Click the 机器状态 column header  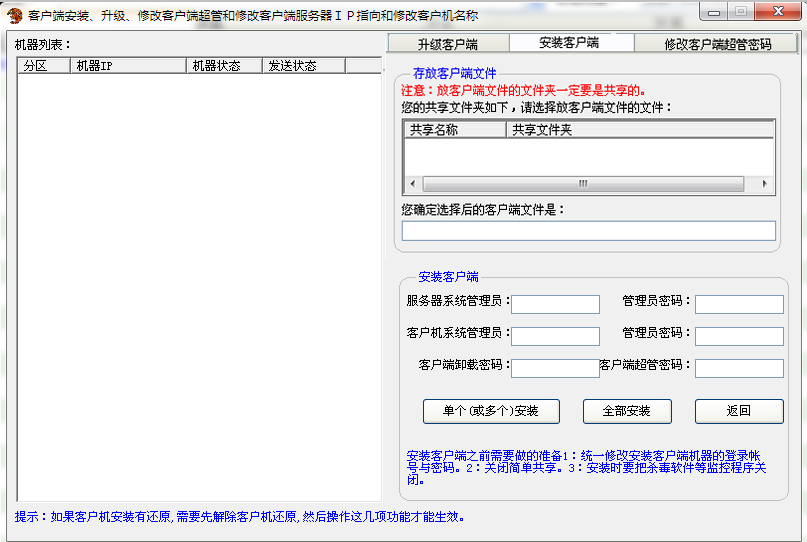(x=224, y=66)
